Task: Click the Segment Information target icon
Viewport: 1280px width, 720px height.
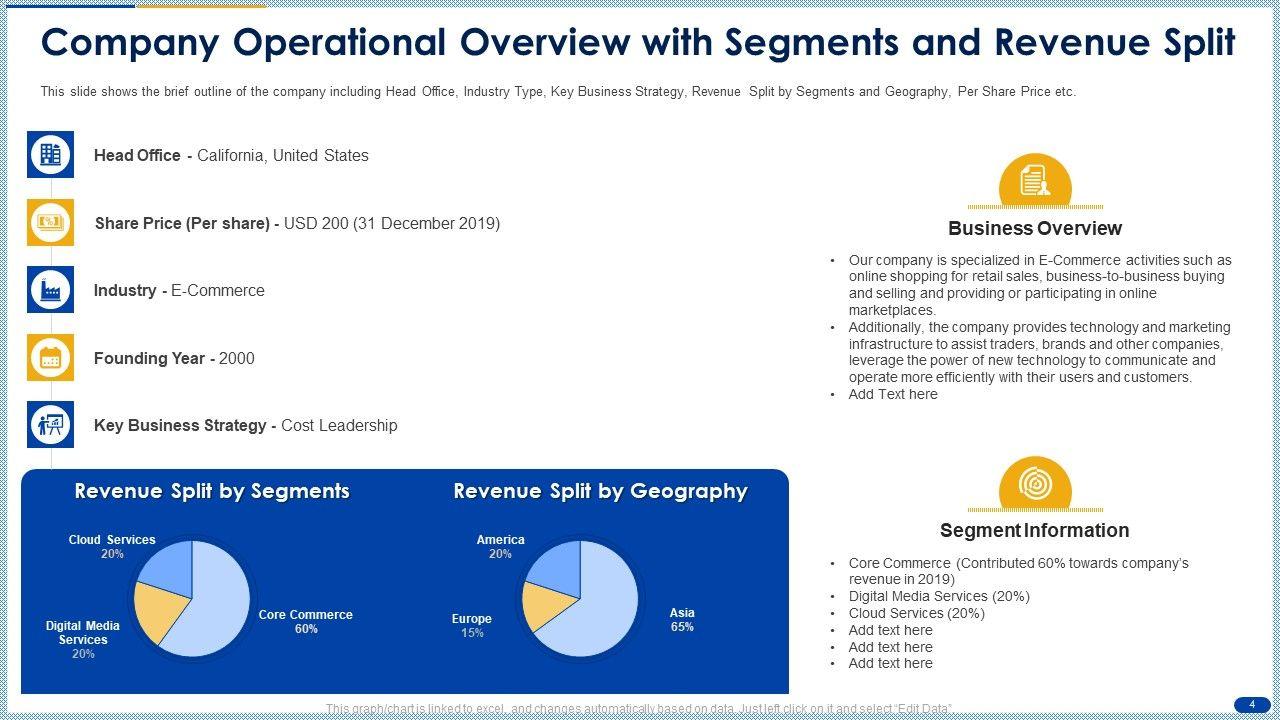Action: coord(1035,484)
